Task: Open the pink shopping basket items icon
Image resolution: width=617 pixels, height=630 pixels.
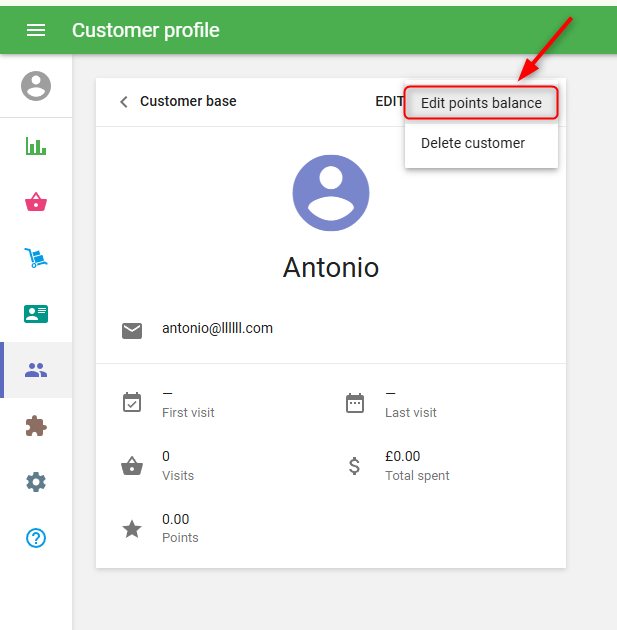Action: tap(36, 202)
